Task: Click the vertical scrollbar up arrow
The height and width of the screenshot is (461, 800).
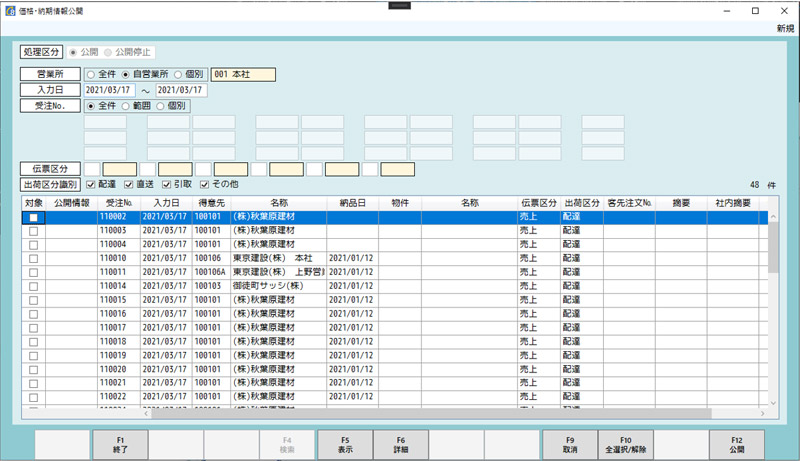Action: click(773, 217)
